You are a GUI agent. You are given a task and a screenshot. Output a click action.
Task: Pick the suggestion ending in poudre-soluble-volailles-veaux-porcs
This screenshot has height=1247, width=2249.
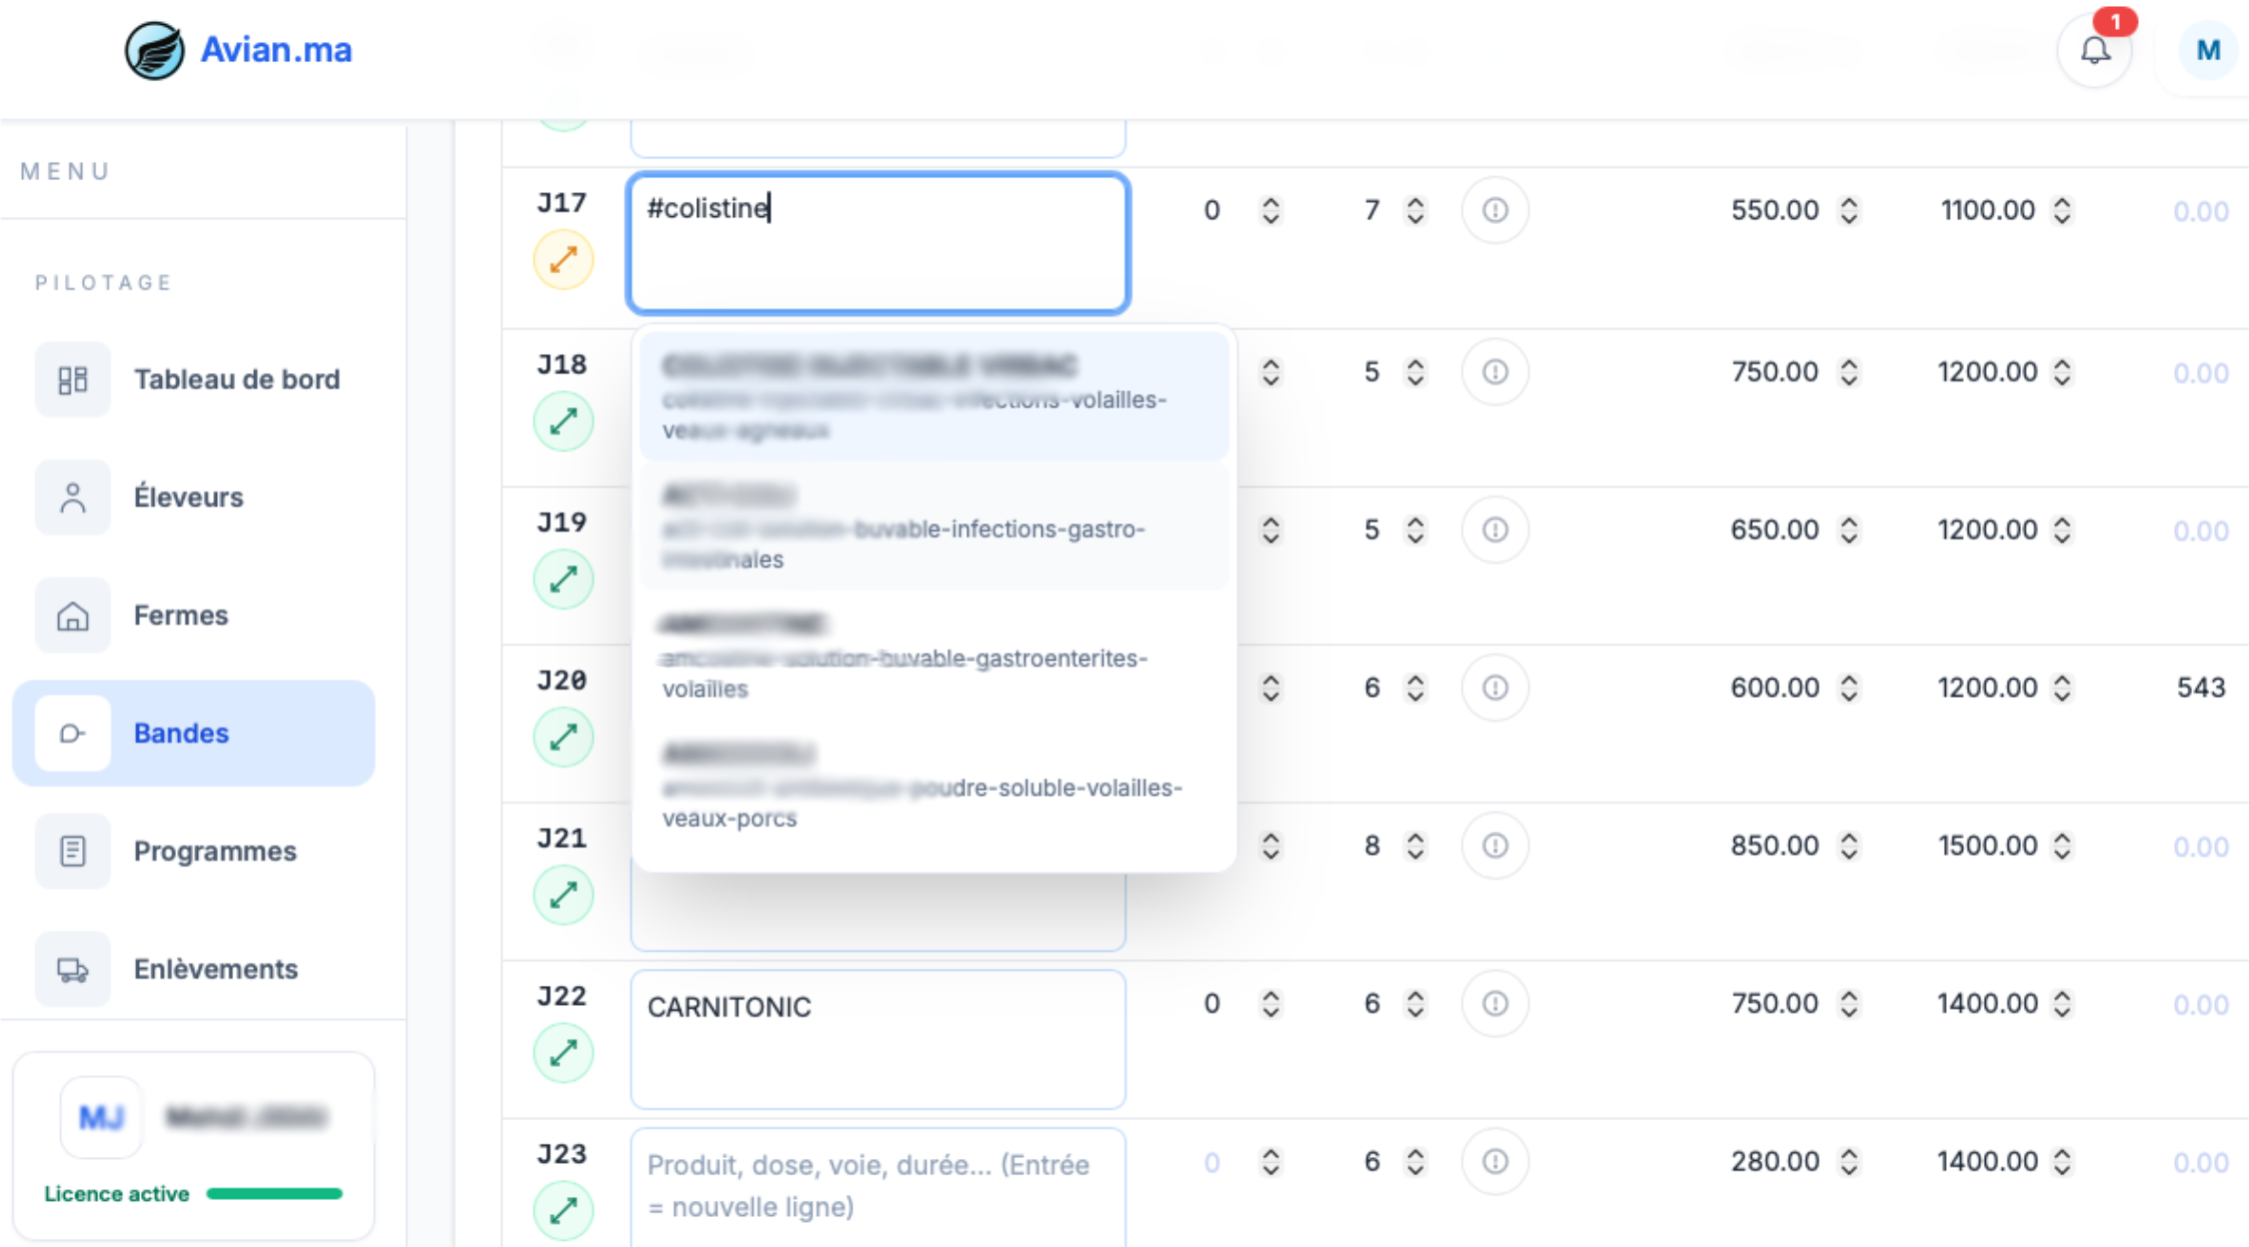(933, 786)
